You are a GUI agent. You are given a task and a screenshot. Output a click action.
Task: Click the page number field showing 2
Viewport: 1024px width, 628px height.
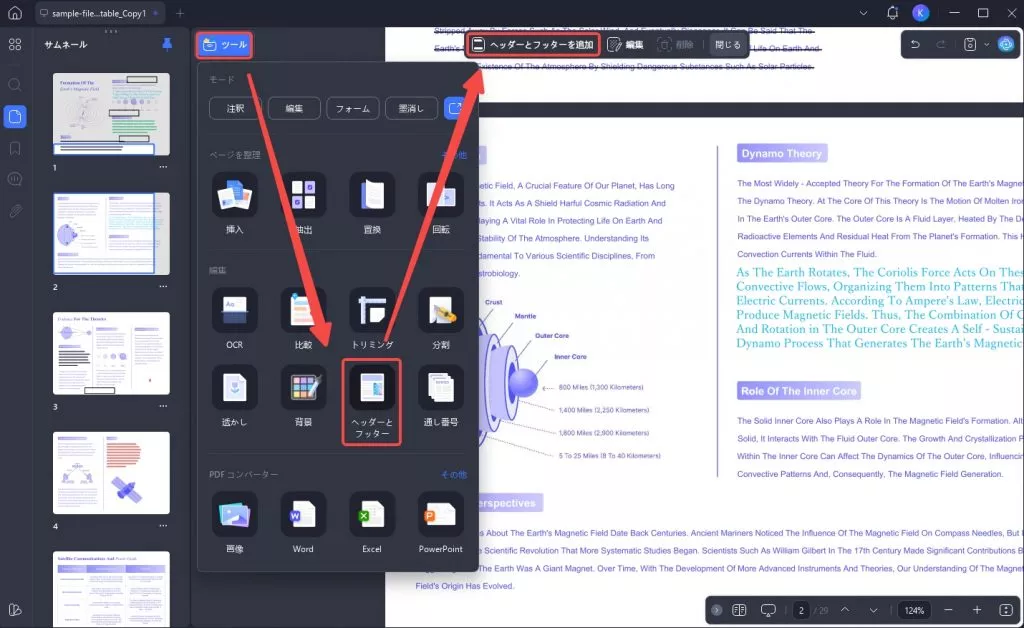(x=801, y=610)
